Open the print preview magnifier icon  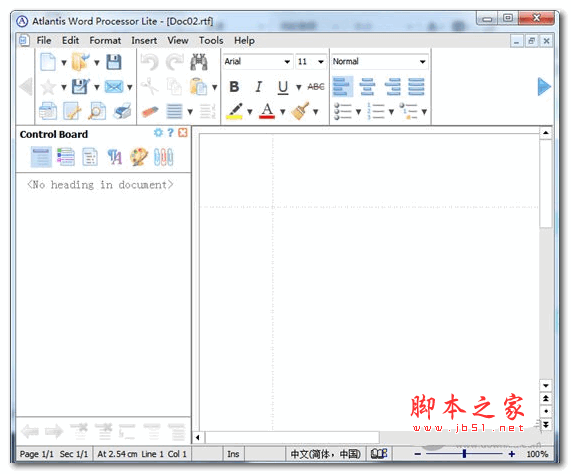(97, 111)
